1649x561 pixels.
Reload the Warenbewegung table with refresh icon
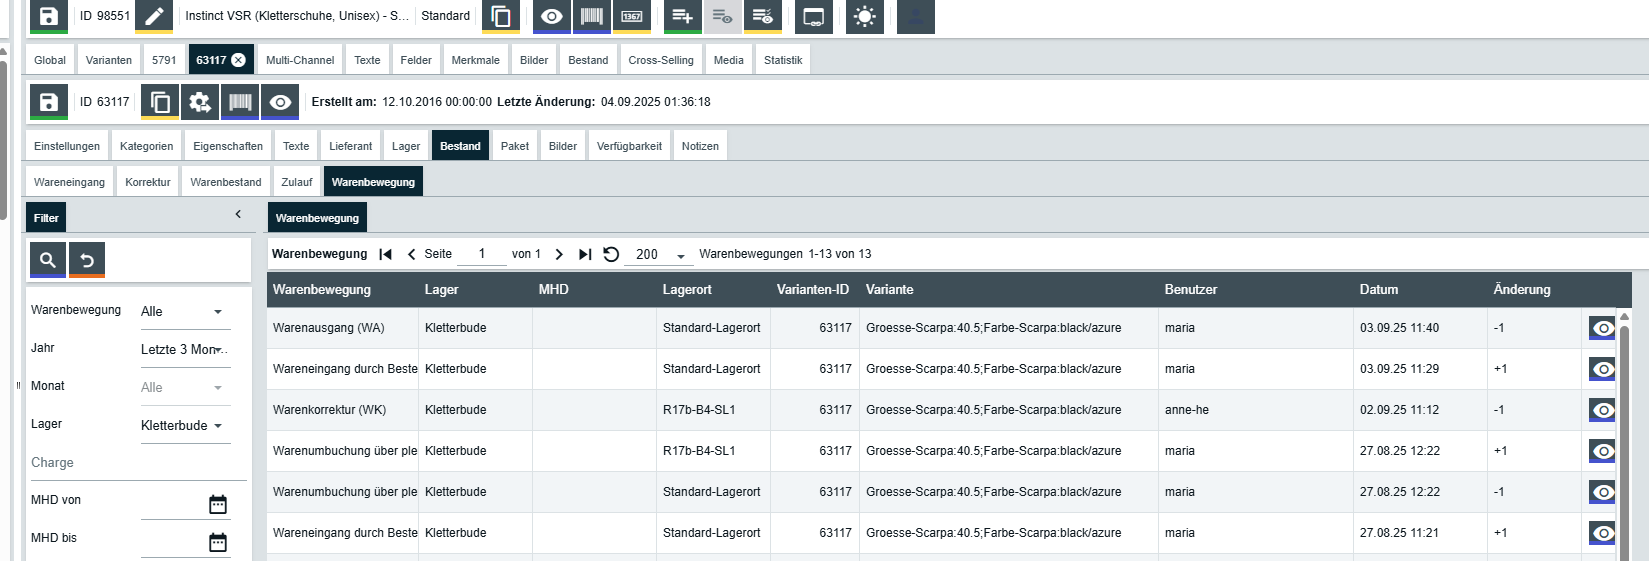pyautogui.click(x=611, y=254)
